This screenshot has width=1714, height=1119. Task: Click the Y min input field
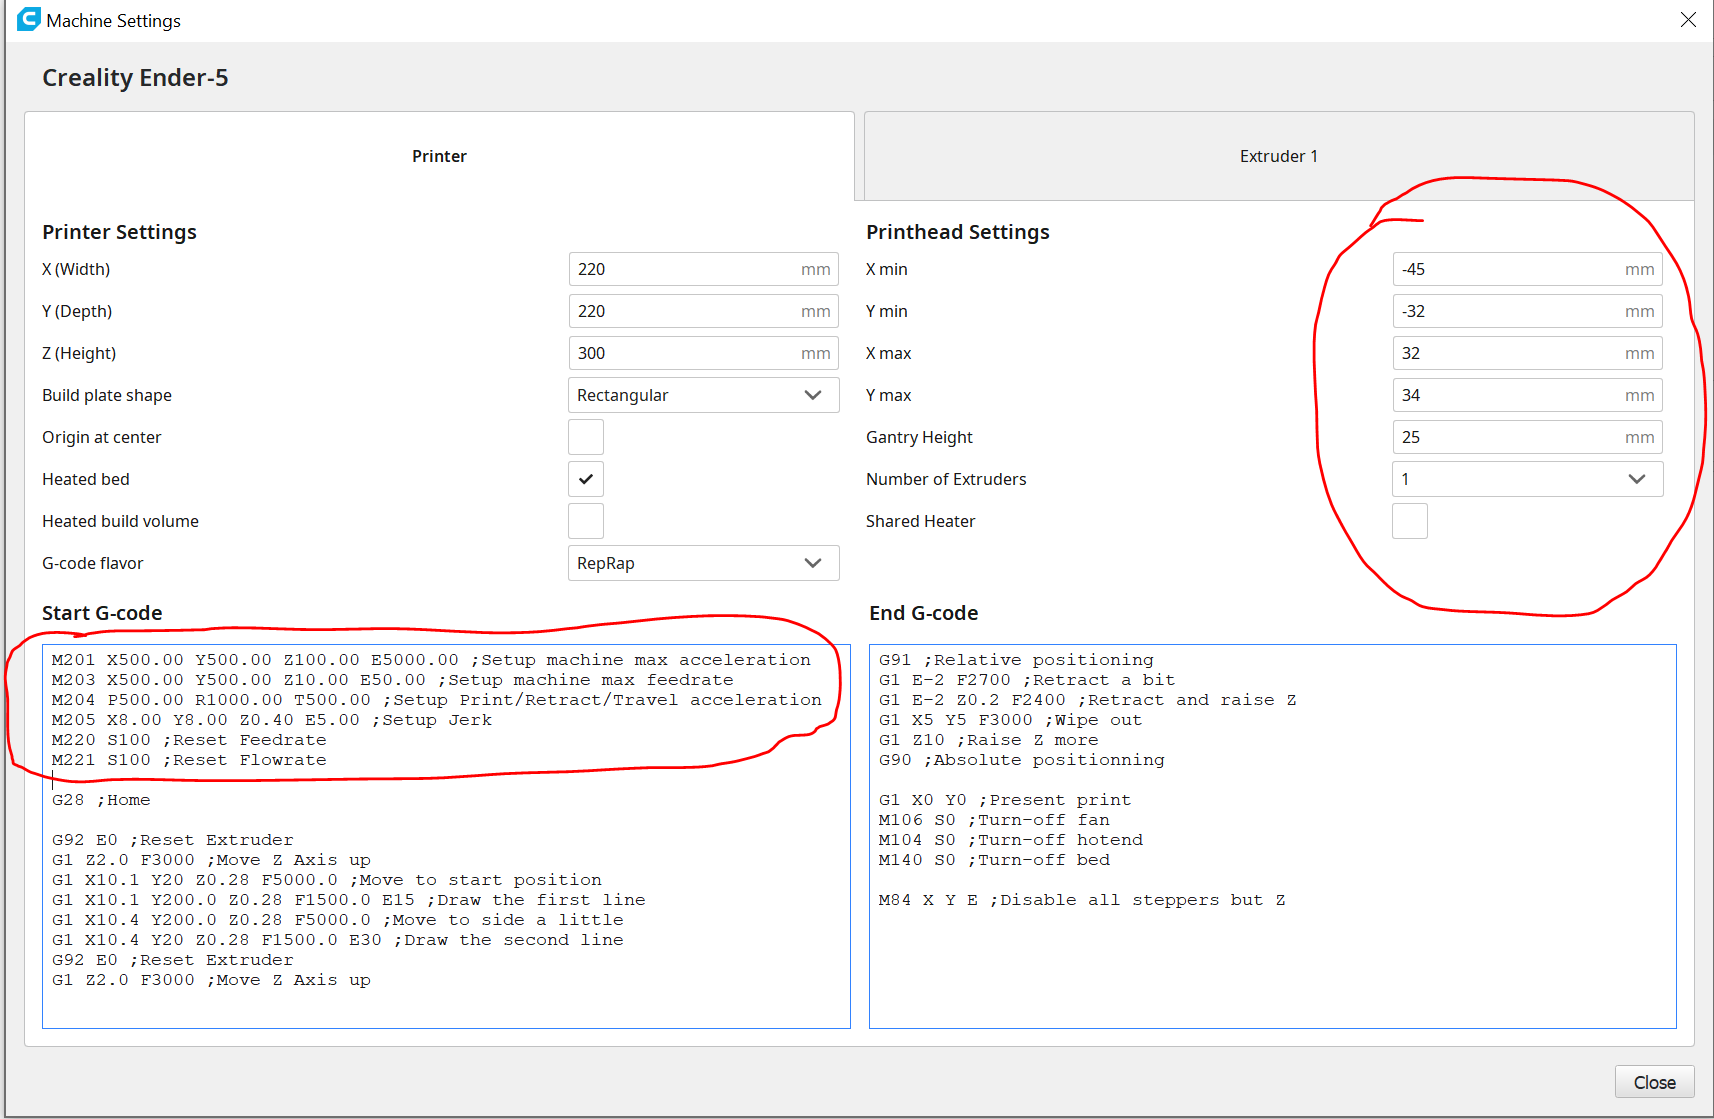1528,311
